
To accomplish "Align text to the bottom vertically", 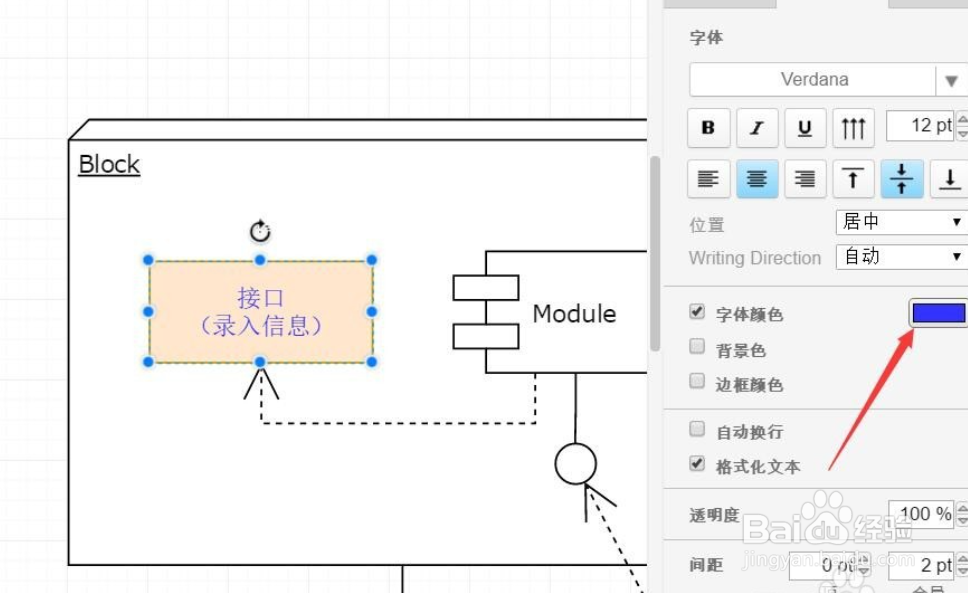I will coord(950,179).
